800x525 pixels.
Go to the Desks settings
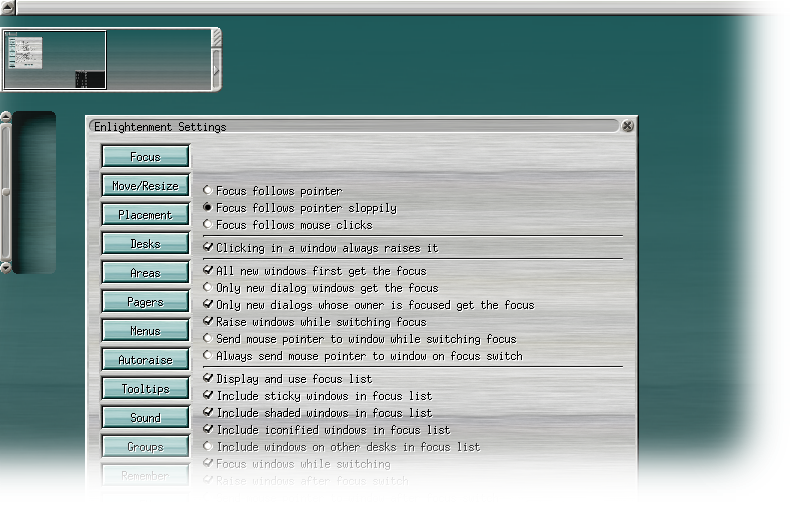pyautogui.click(x=145, y=243)
